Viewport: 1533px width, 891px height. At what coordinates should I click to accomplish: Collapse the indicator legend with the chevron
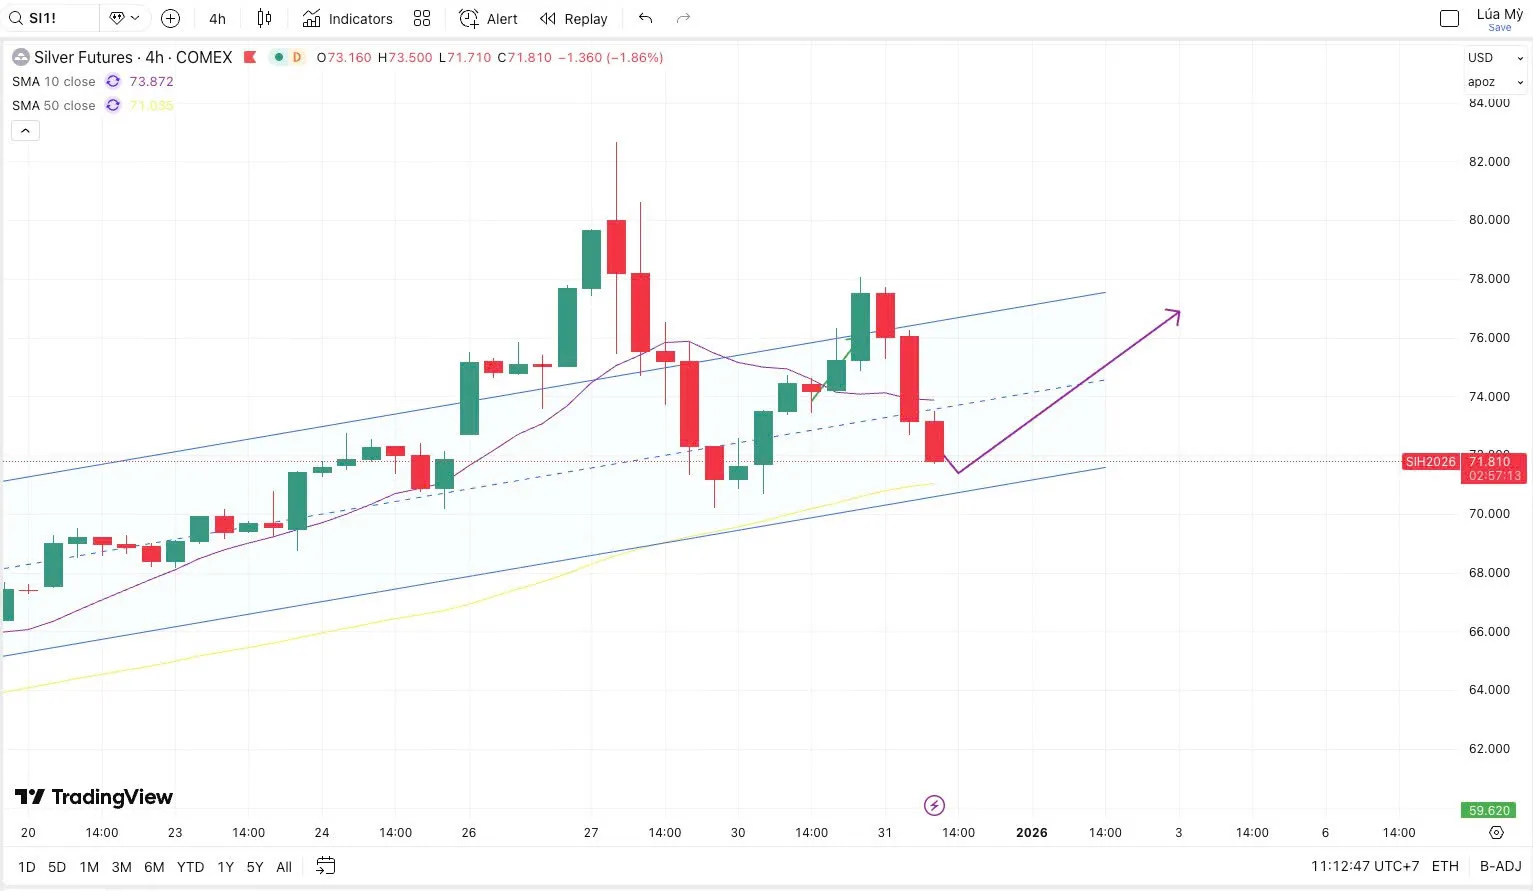[x=25, y=130]
